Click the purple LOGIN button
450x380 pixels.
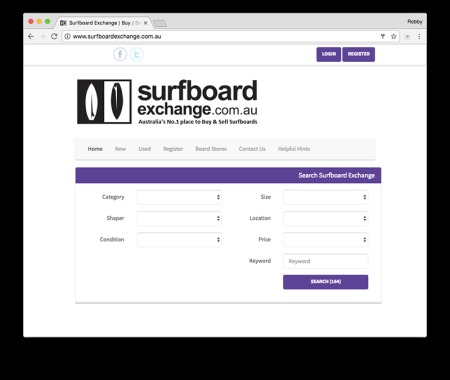coord(329,54)
